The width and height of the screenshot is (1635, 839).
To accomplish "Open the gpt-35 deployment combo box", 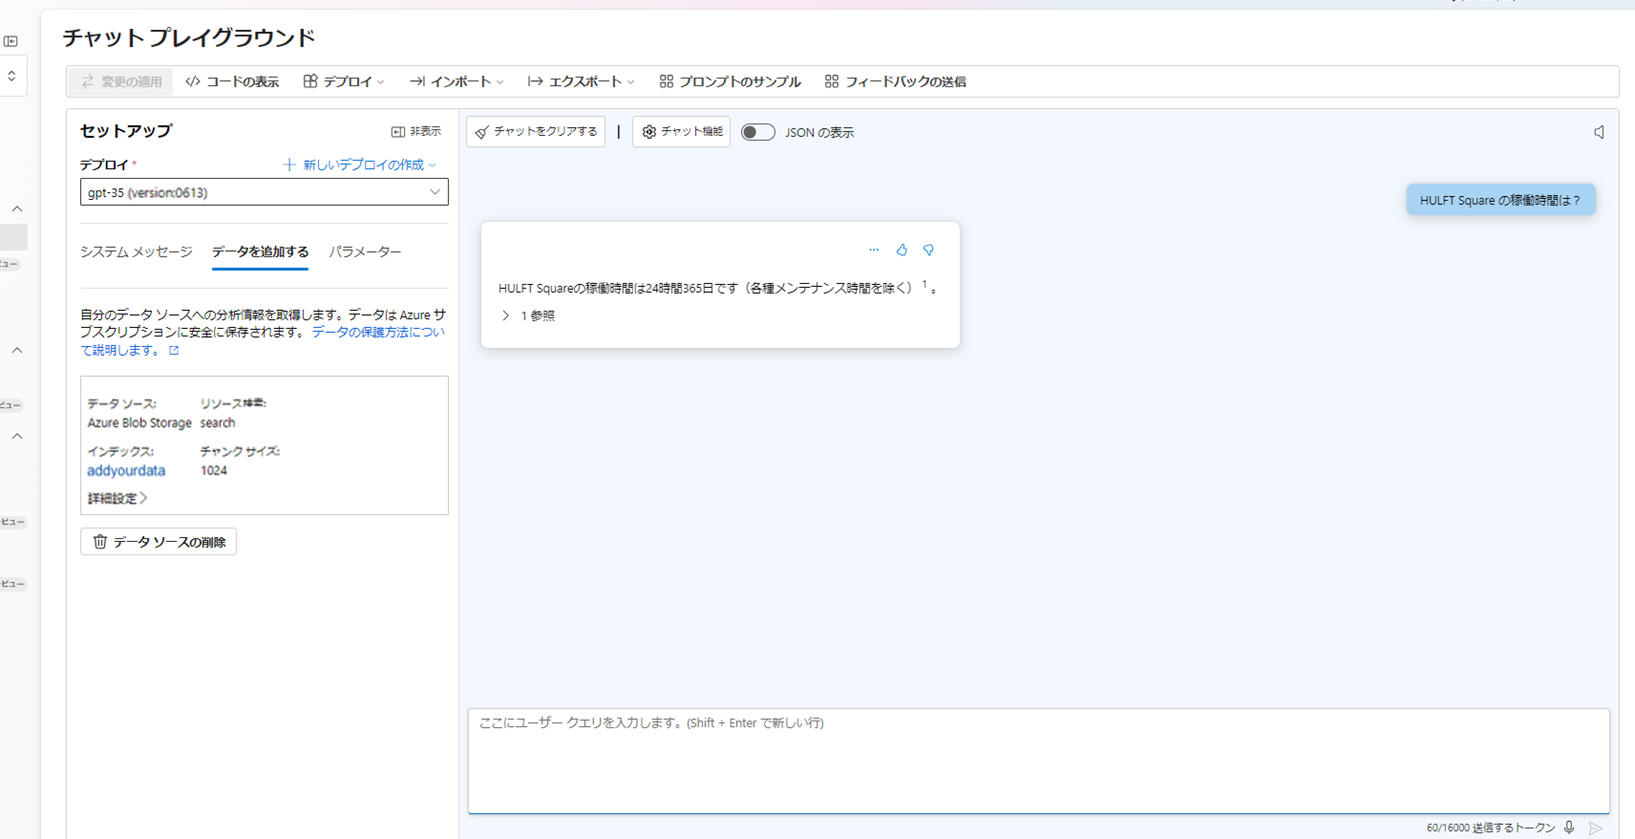I will point(264,192).
